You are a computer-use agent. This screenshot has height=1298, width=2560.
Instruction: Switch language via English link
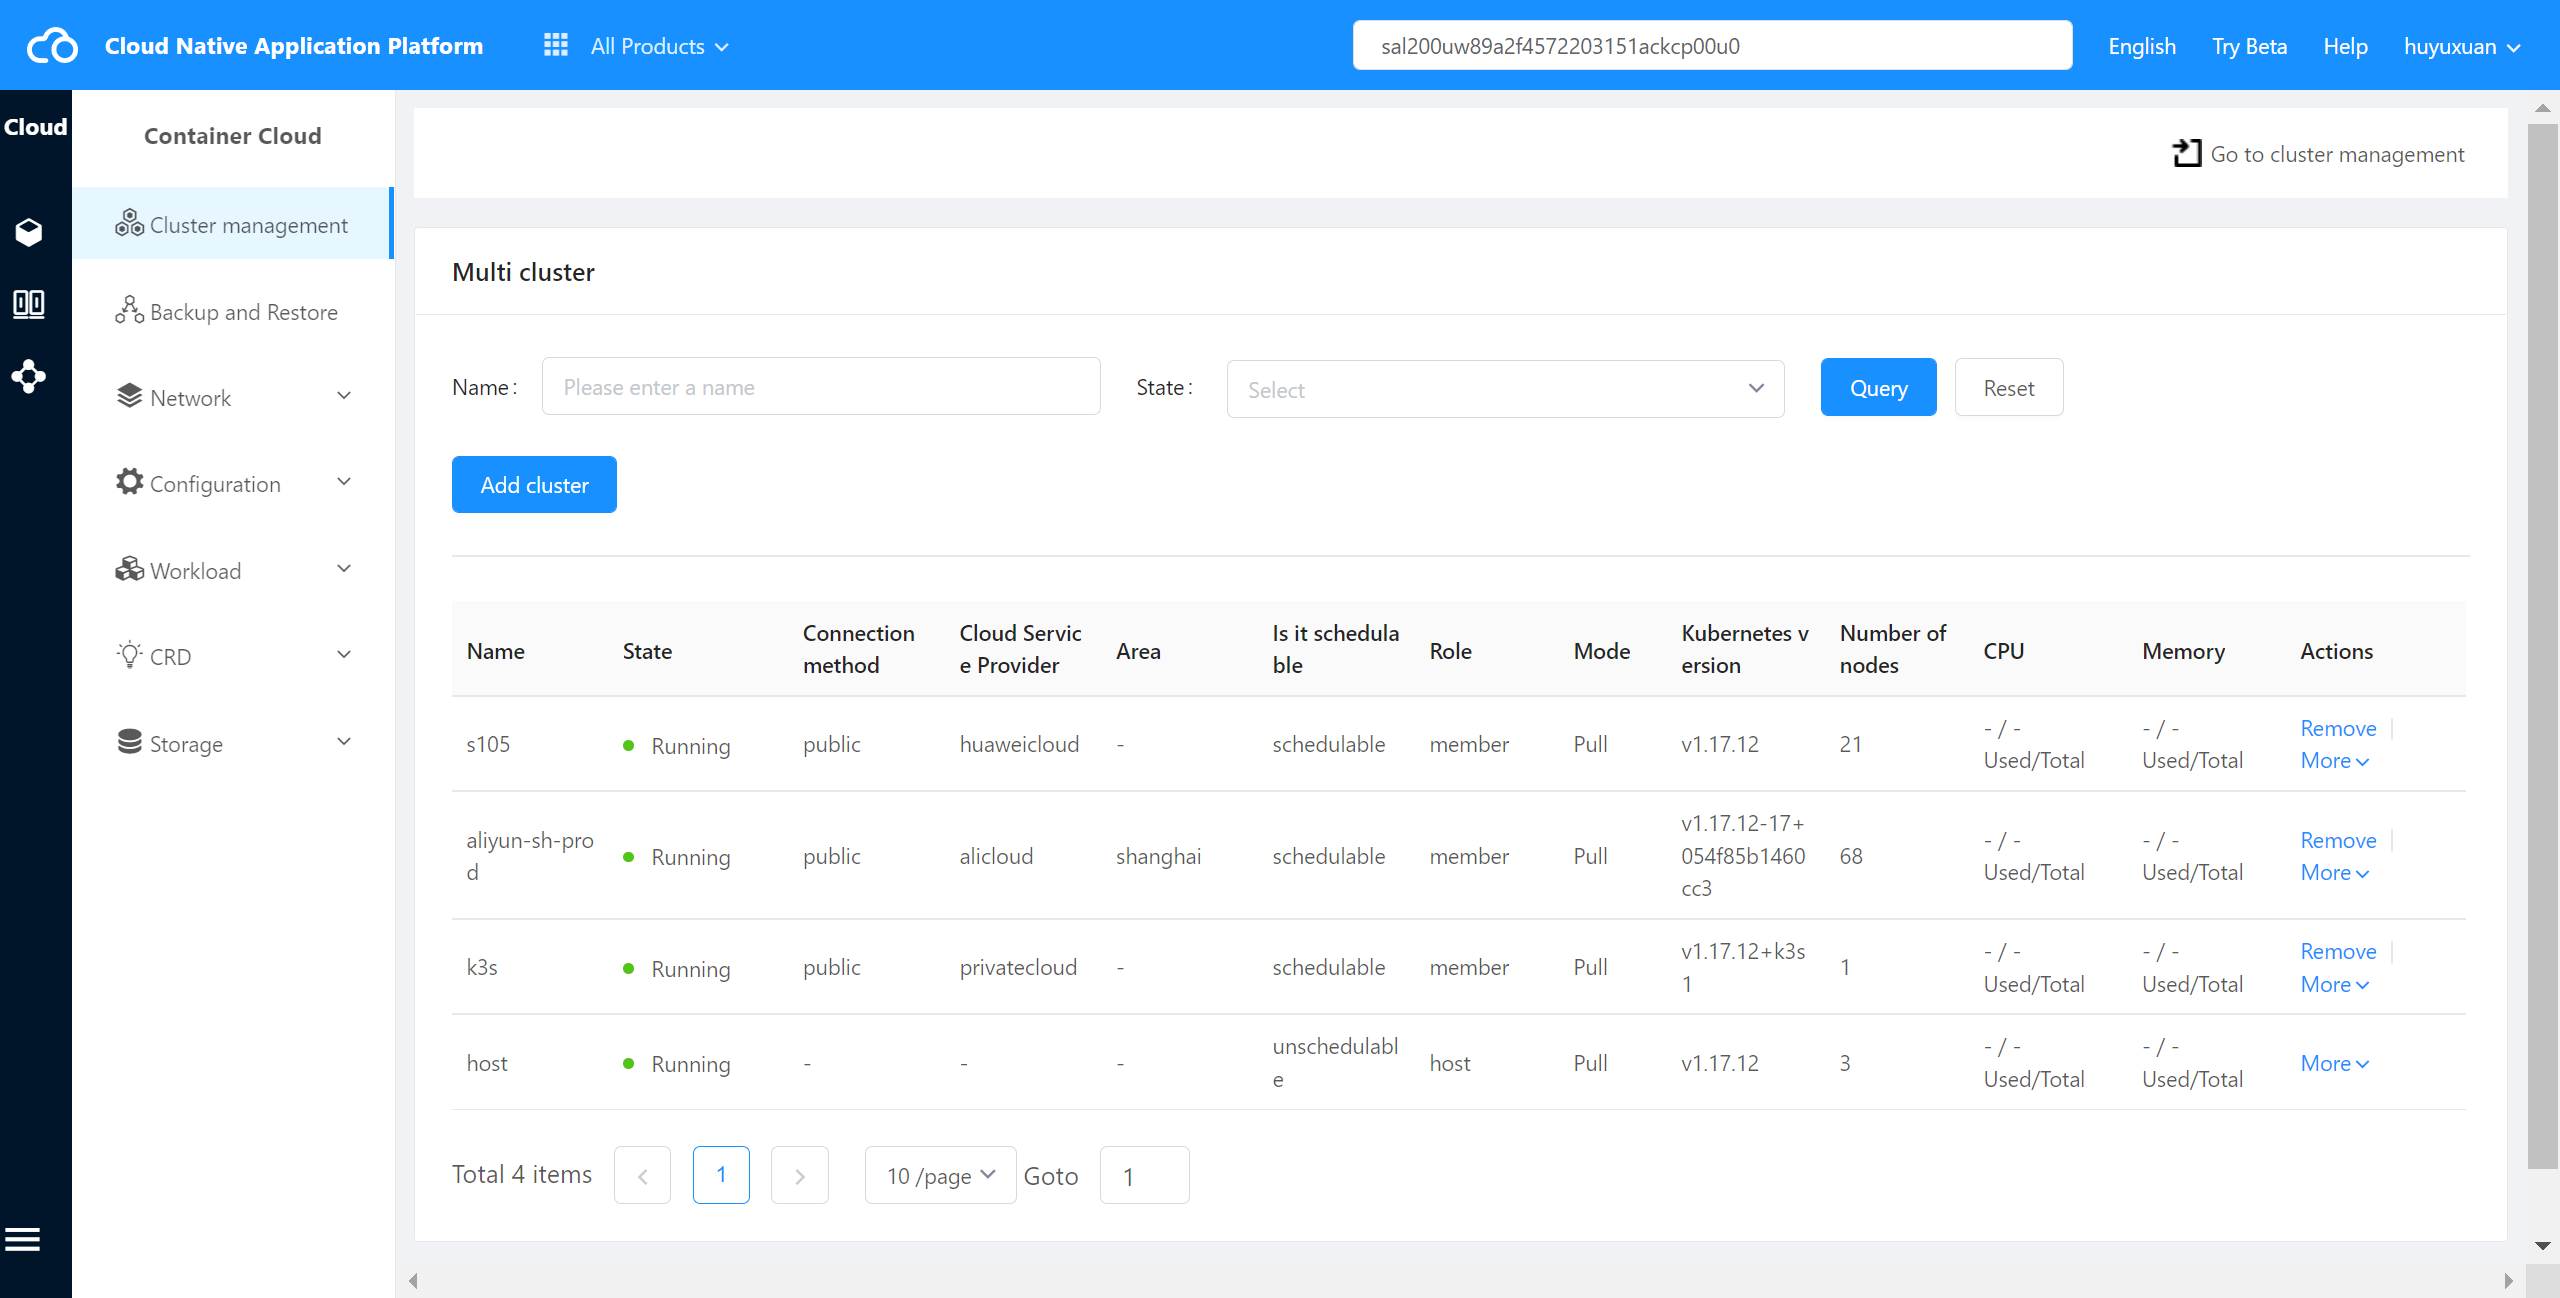(x=2141, y=46)
